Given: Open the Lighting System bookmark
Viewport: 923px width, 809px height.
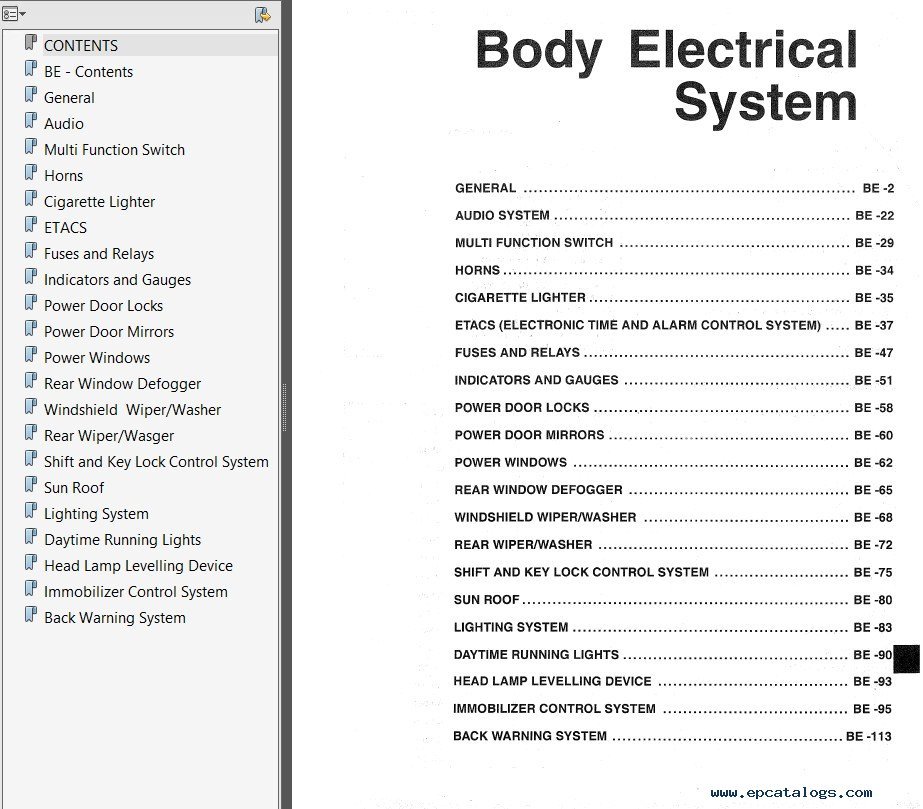Looking at the screenshot, I should [x=96, y=513].
